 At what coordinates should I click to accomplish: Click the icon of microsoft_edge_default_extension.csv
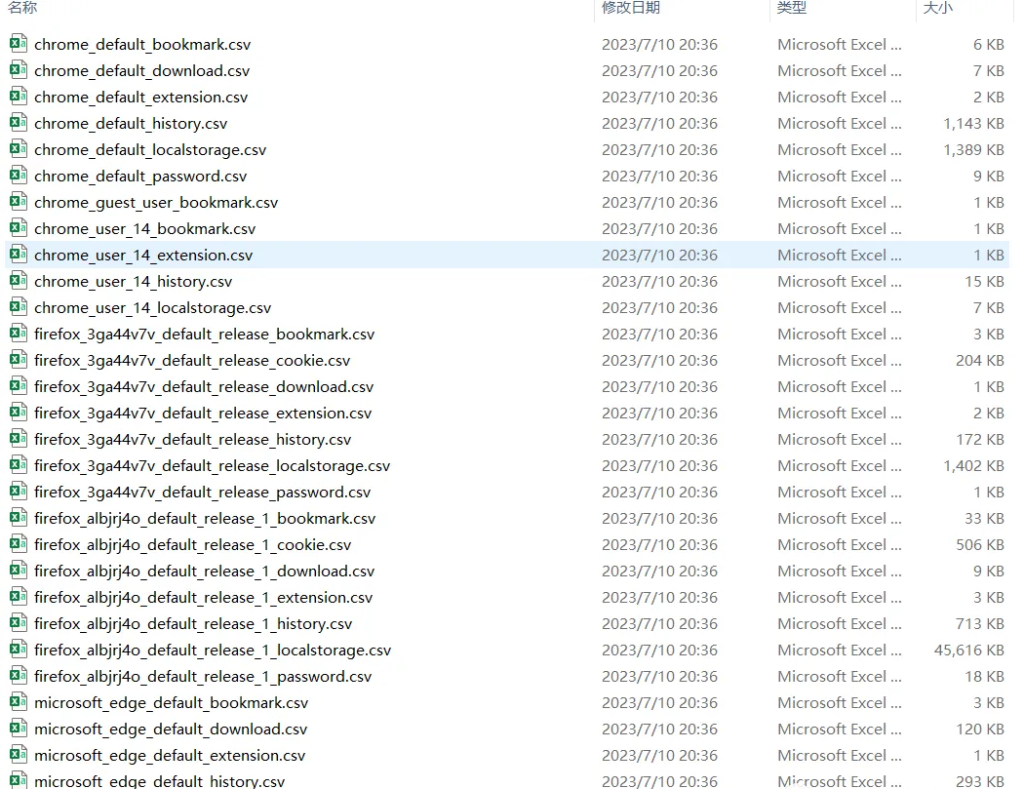pos(18,755)
